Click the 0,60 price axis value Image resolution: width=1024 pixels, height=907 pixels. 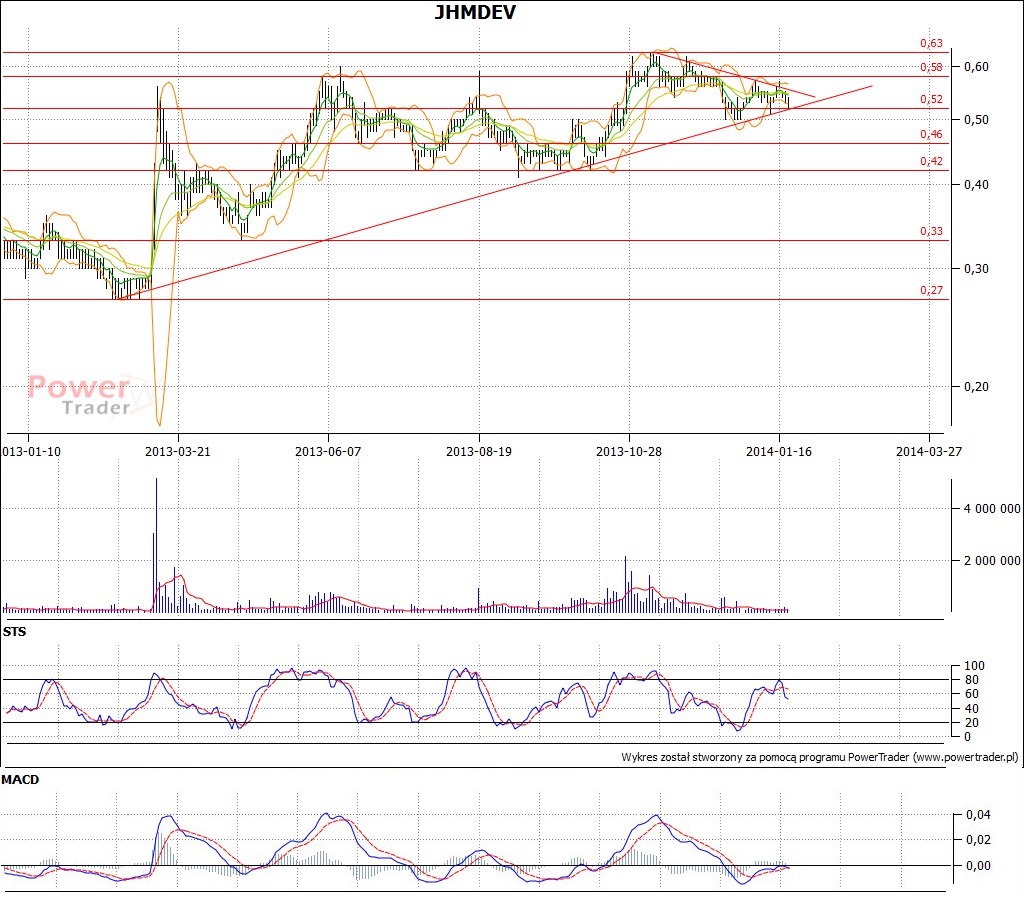(x=976, y=67)
